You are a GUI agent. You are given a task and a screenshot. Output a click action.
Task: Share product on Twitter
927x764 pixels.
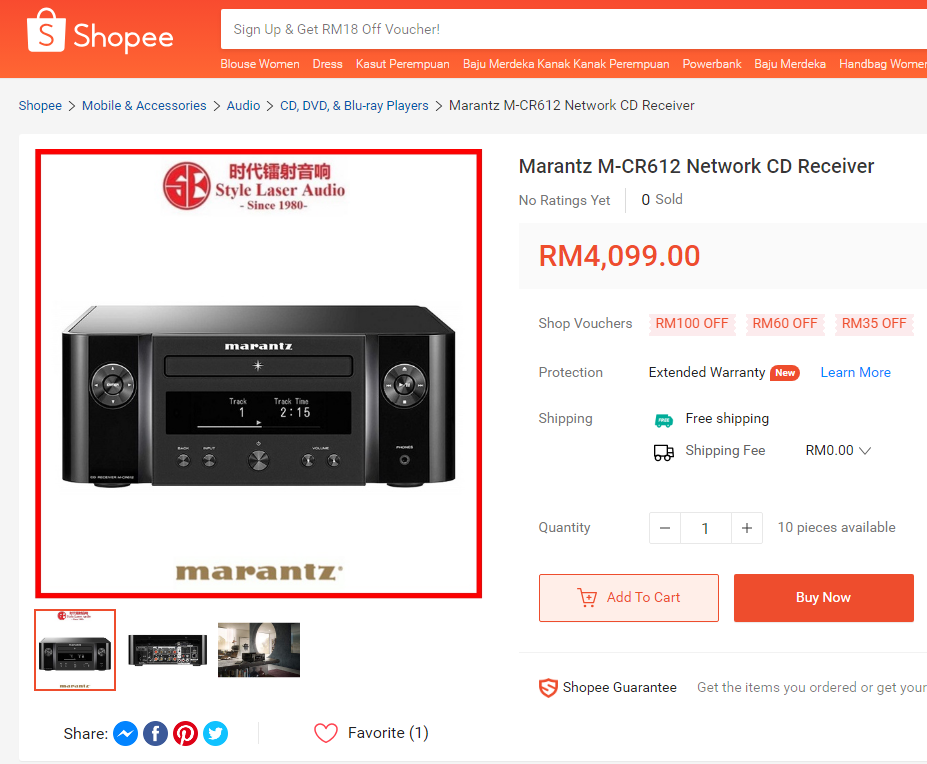click(x=216, y=733)
